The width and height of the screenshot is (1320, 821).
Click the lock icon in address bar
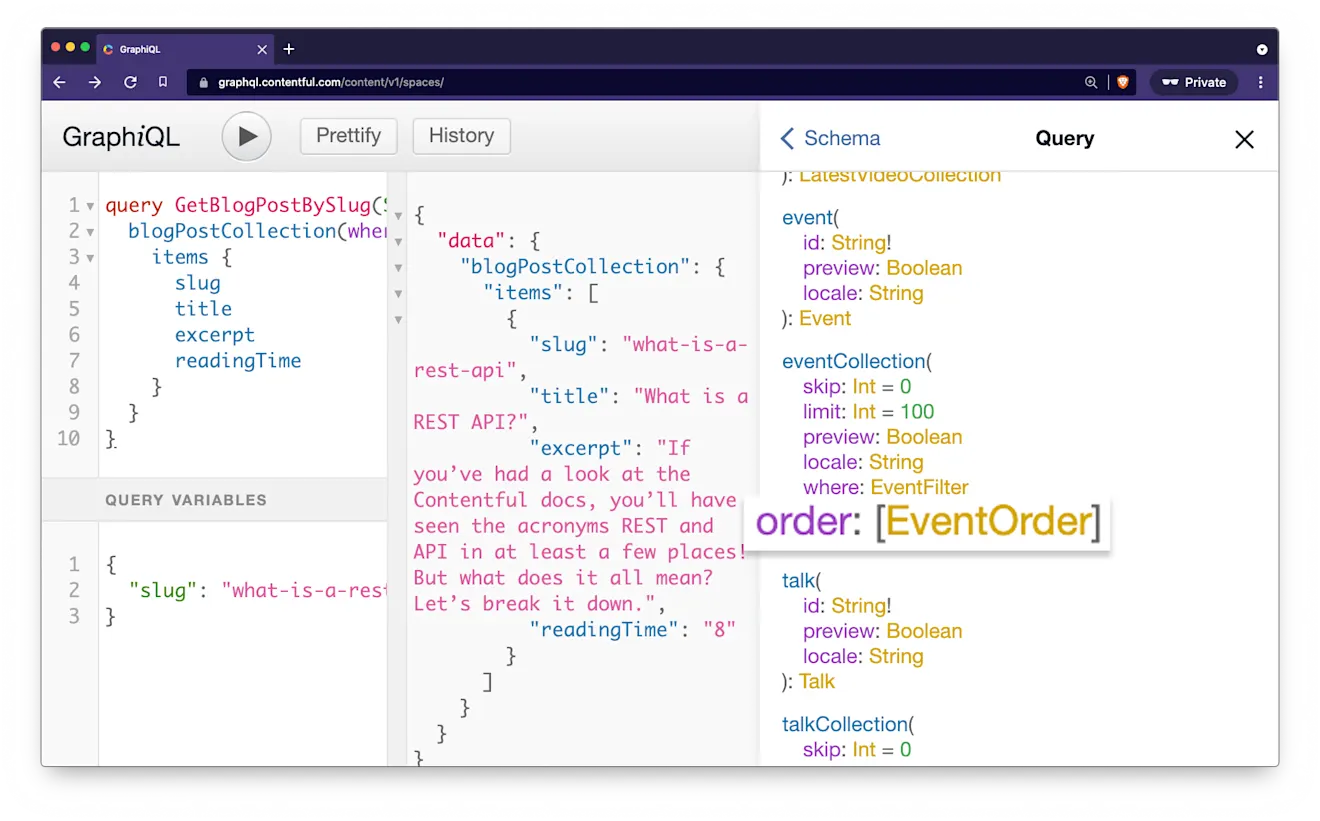click(x=204, y=82)
